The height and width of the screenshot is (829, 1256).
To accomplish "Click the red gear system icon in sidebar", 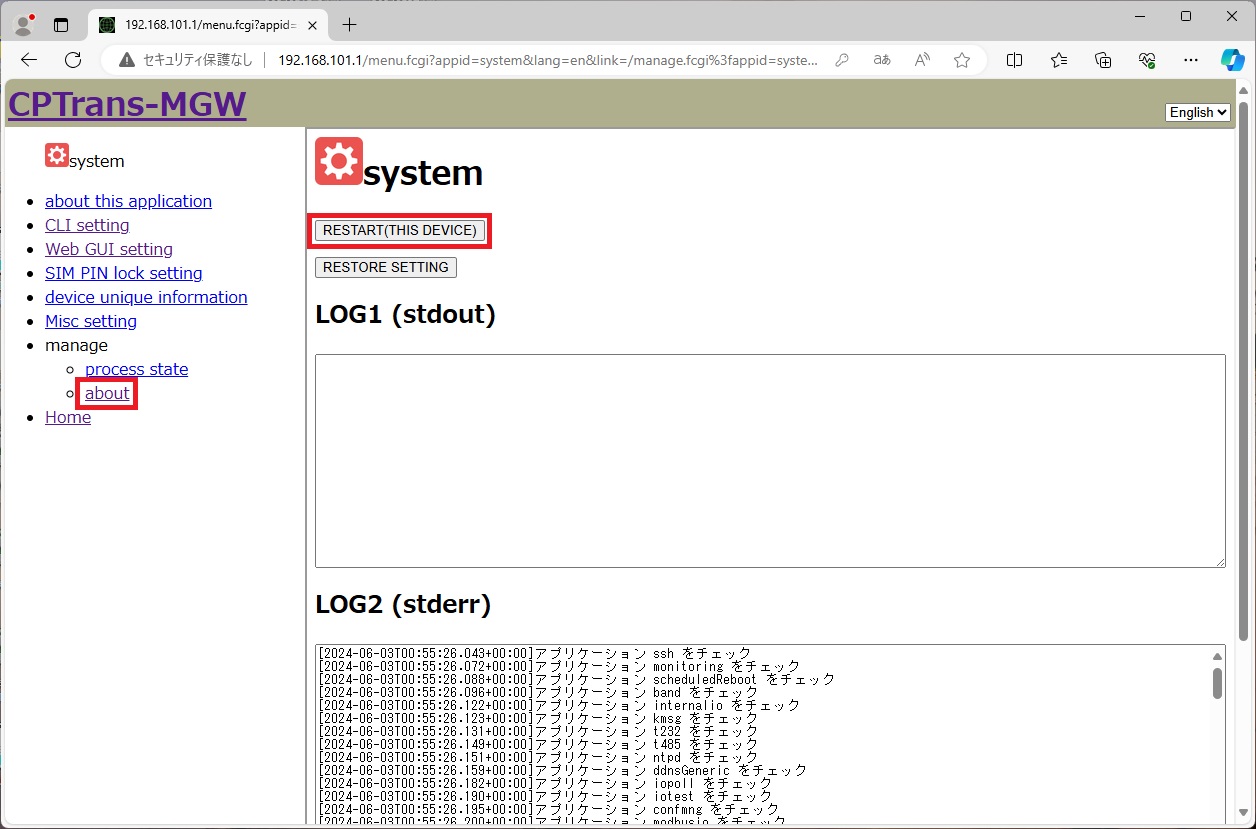I will (x=56, y=155).
